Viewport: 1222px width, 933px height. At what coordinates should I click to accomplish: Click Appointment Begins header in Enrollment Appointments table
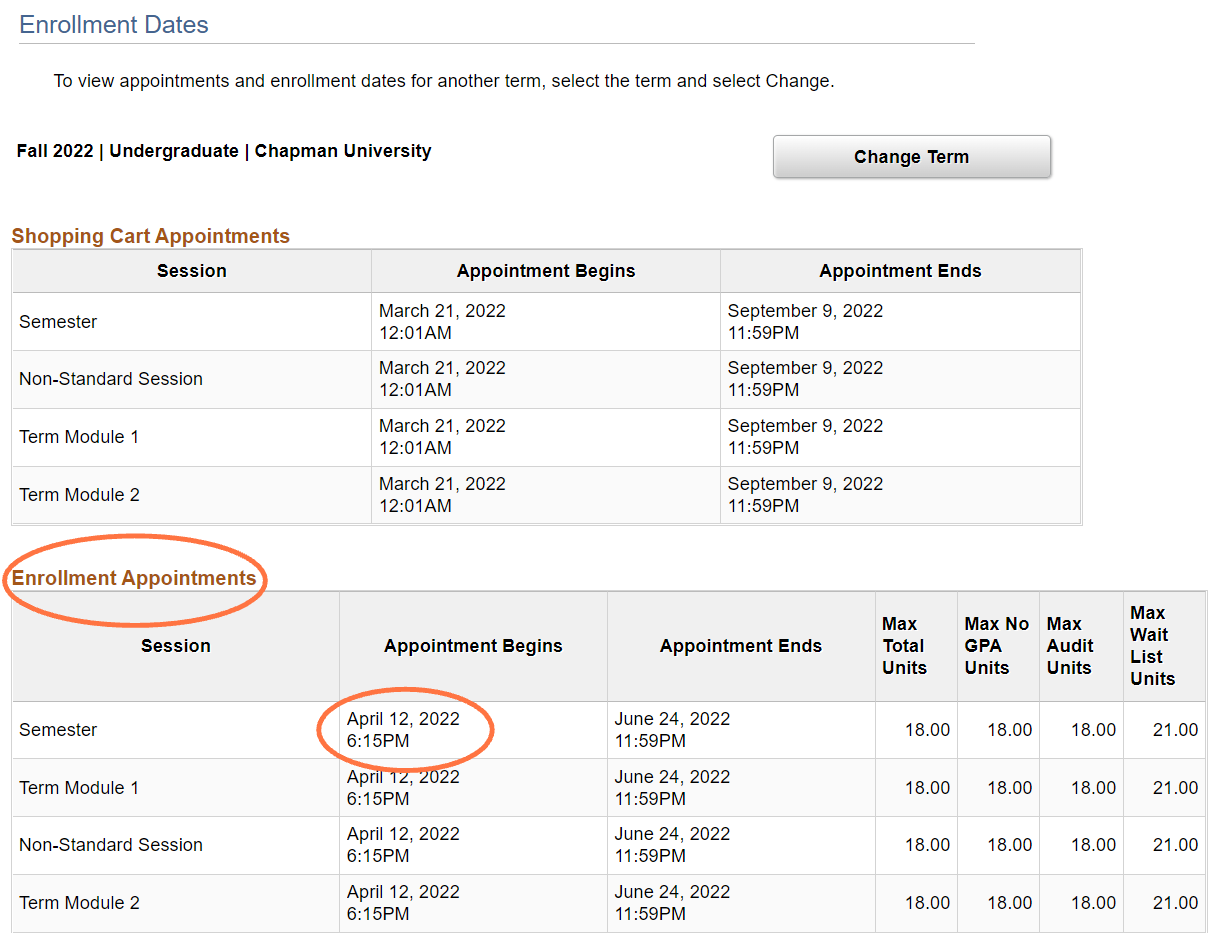473,646
